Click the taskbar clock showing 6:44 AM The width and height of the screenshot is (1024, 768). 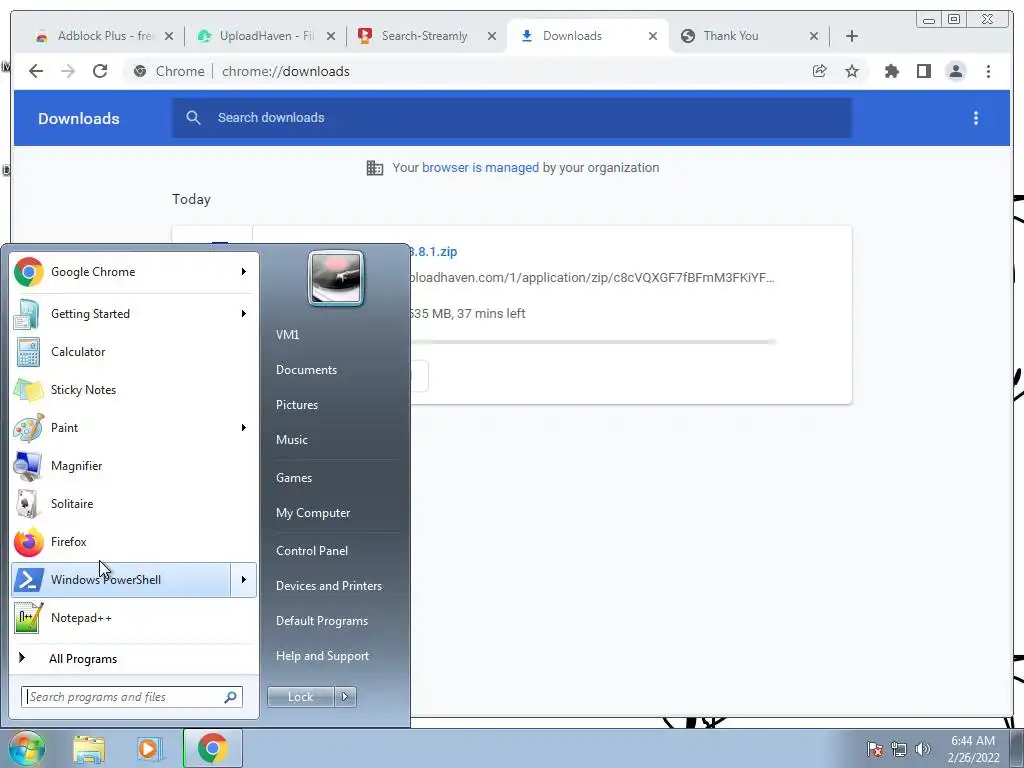[x=973, y=749]
